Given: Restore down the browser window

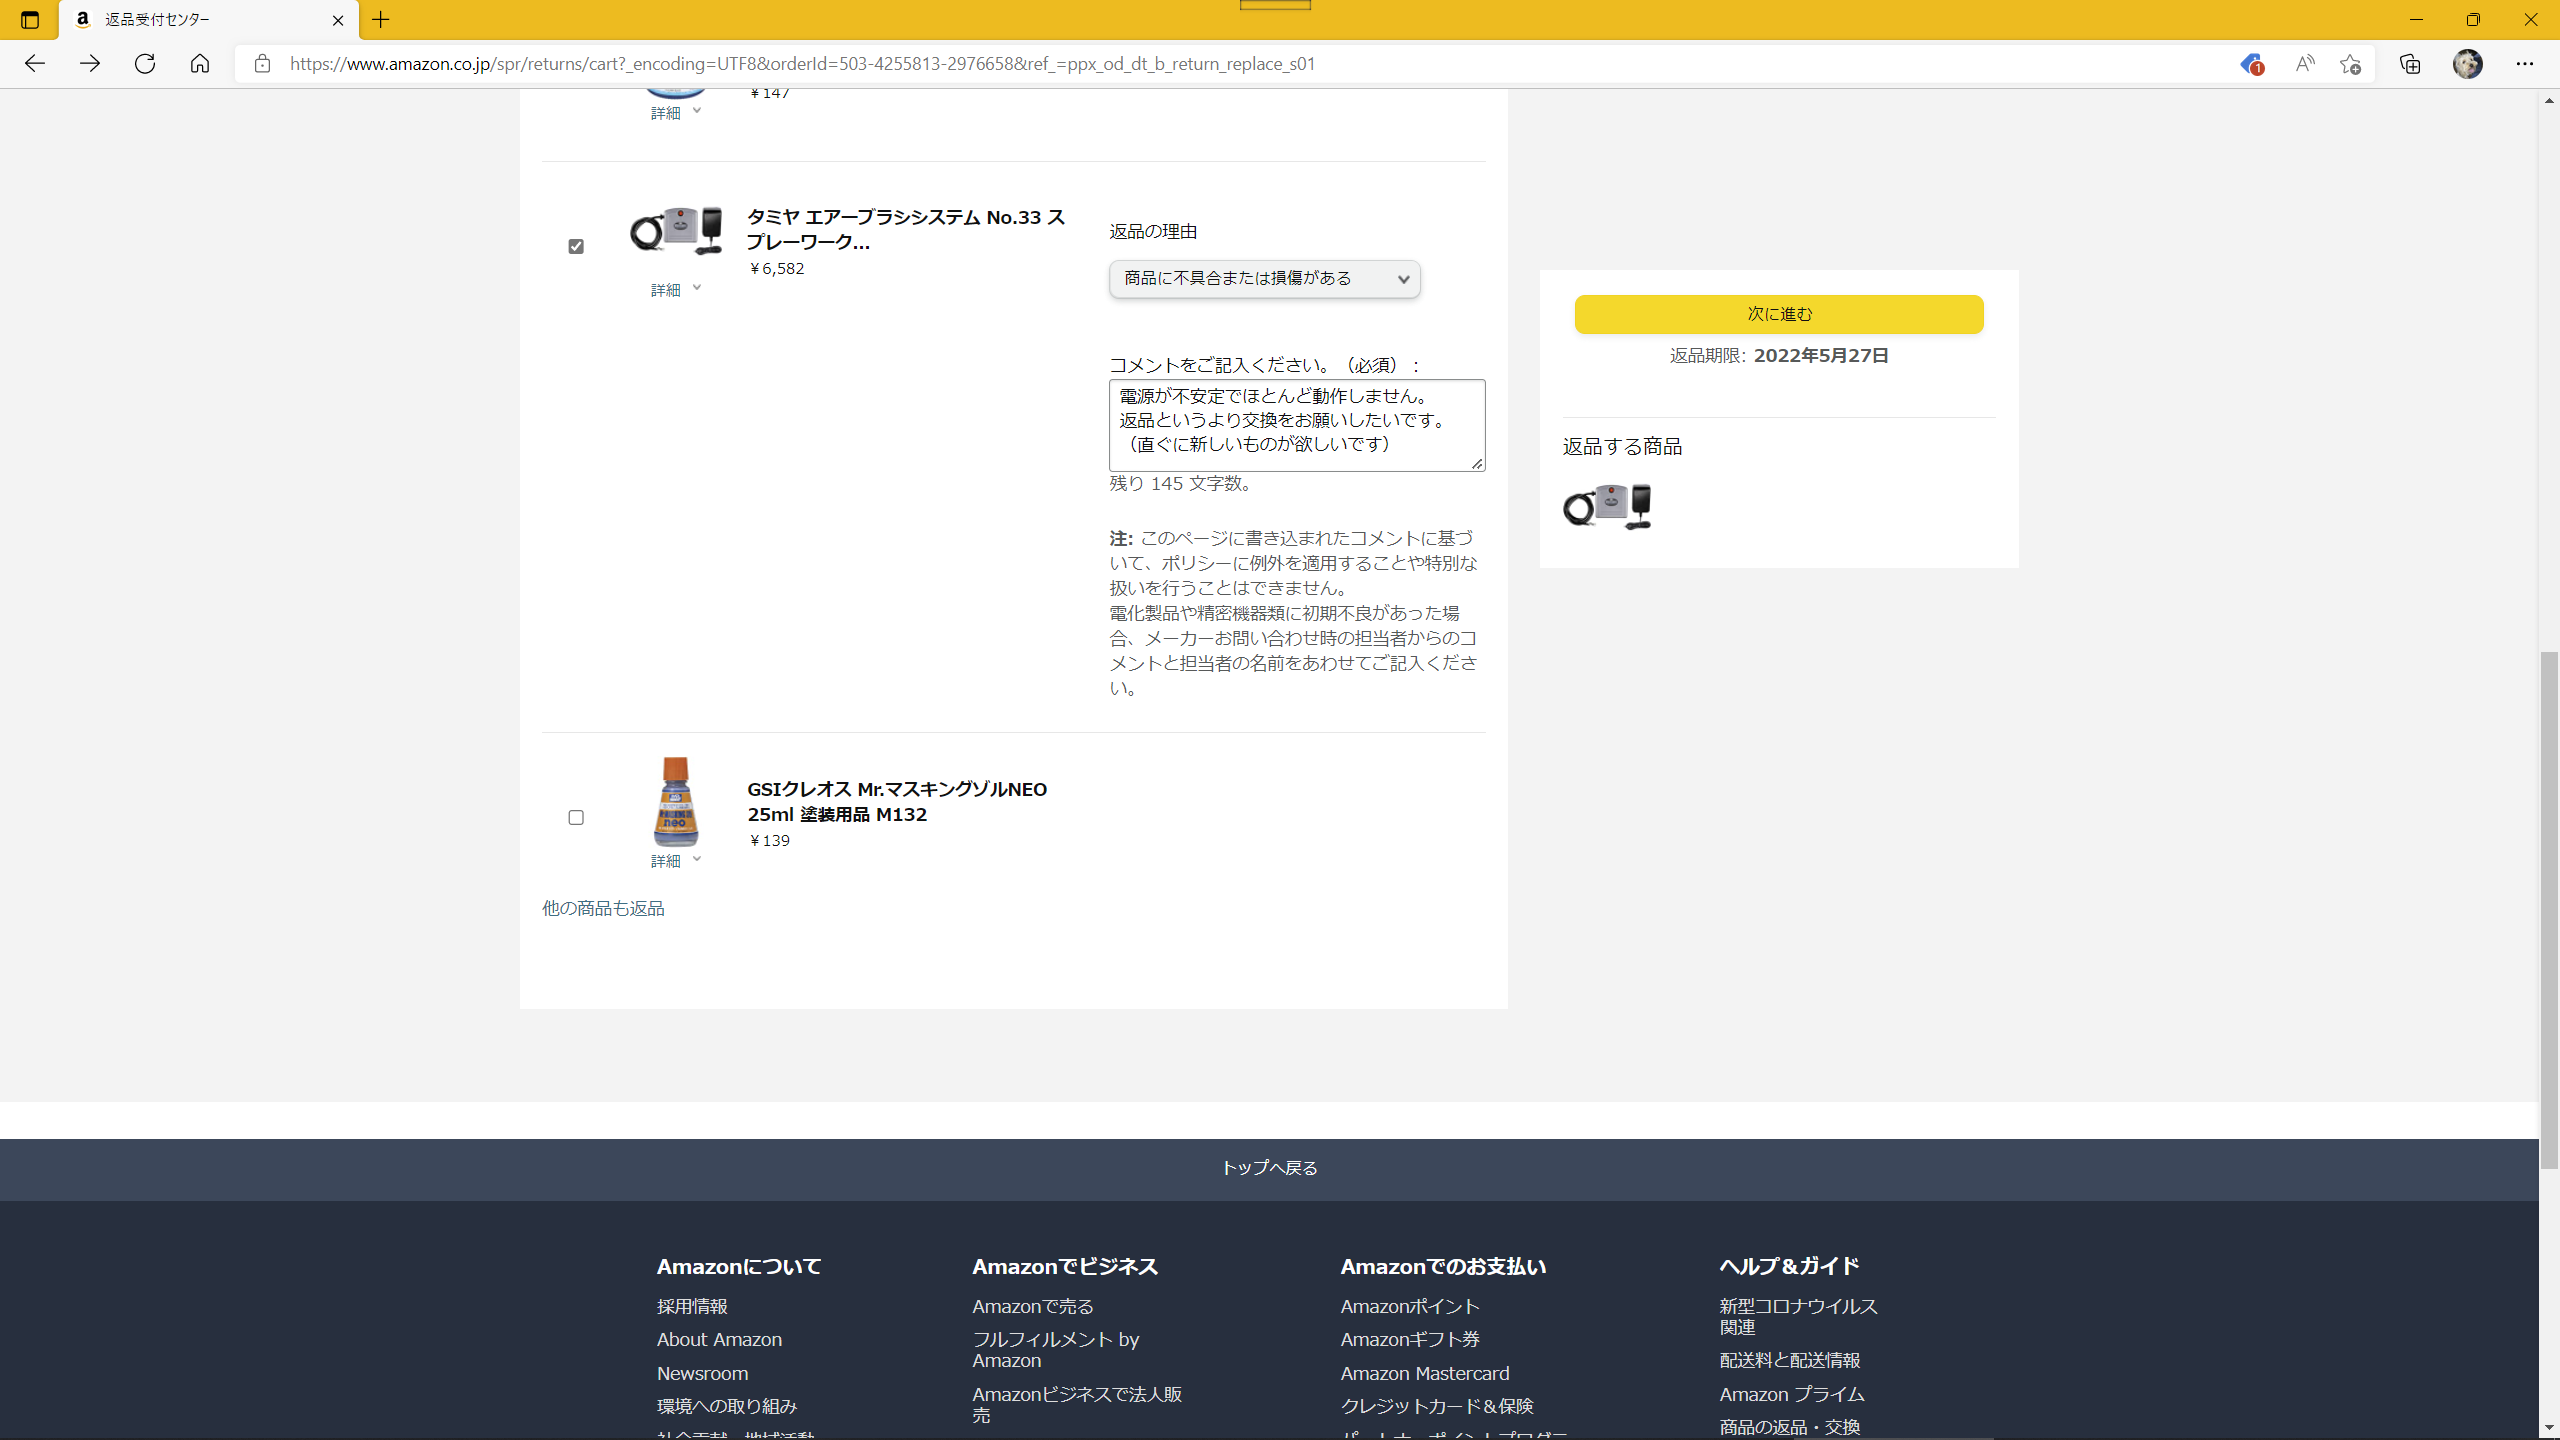Looking at the screenshot, I should (x=2473, y=20).
